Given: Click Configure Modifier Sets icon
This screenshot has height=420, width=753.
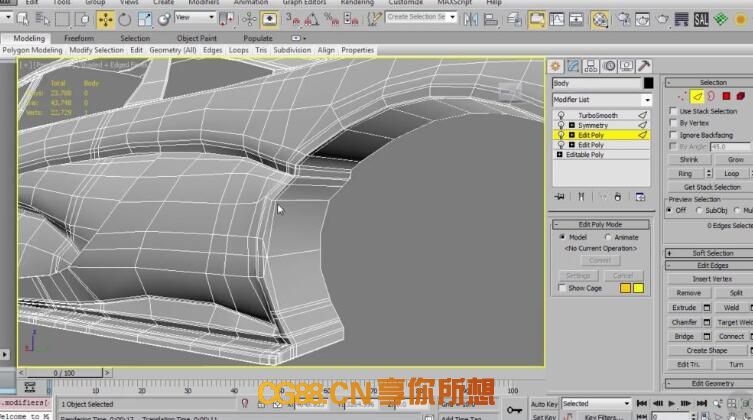Looking at the screenshot, I should point(640,197).
